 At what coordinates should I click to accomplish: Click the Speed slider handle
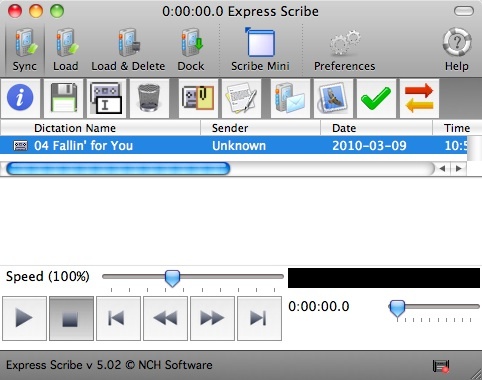[172, 278]
